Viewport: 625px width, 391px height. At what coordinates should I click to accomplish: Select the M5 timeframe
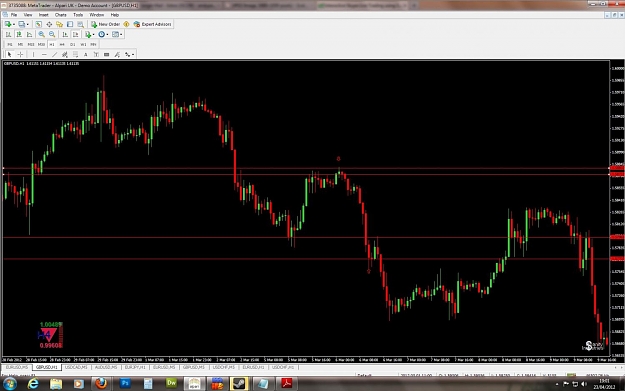coord(20,44)
